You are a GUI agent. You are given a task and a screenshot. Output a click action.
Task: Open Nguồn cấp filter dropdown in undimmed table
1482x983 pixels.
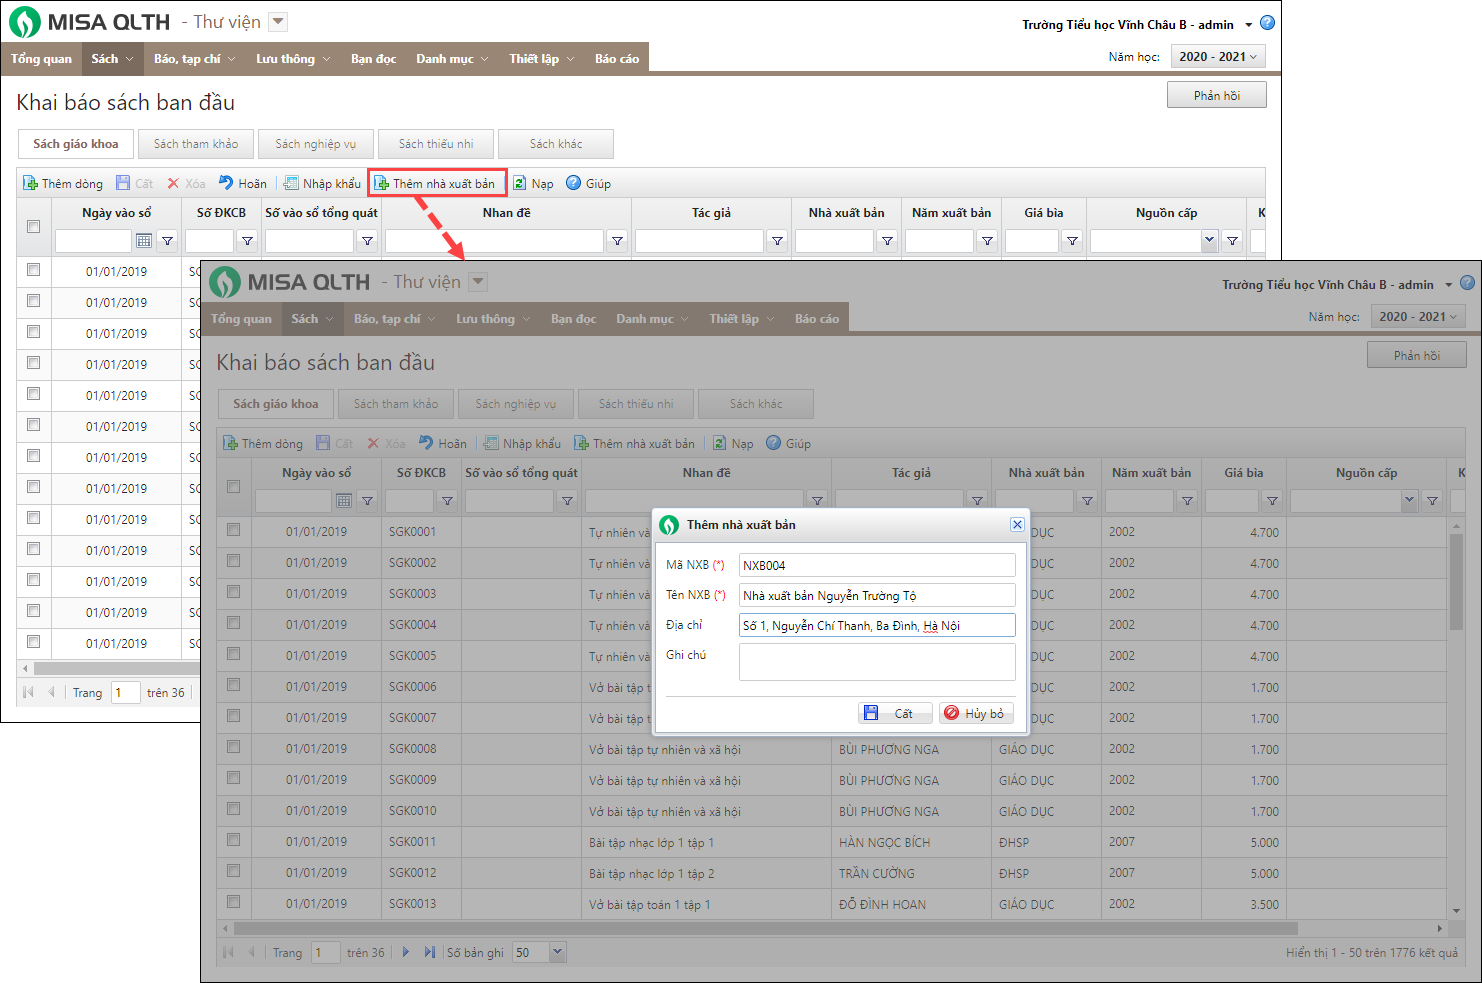[x=1209, y=240]
